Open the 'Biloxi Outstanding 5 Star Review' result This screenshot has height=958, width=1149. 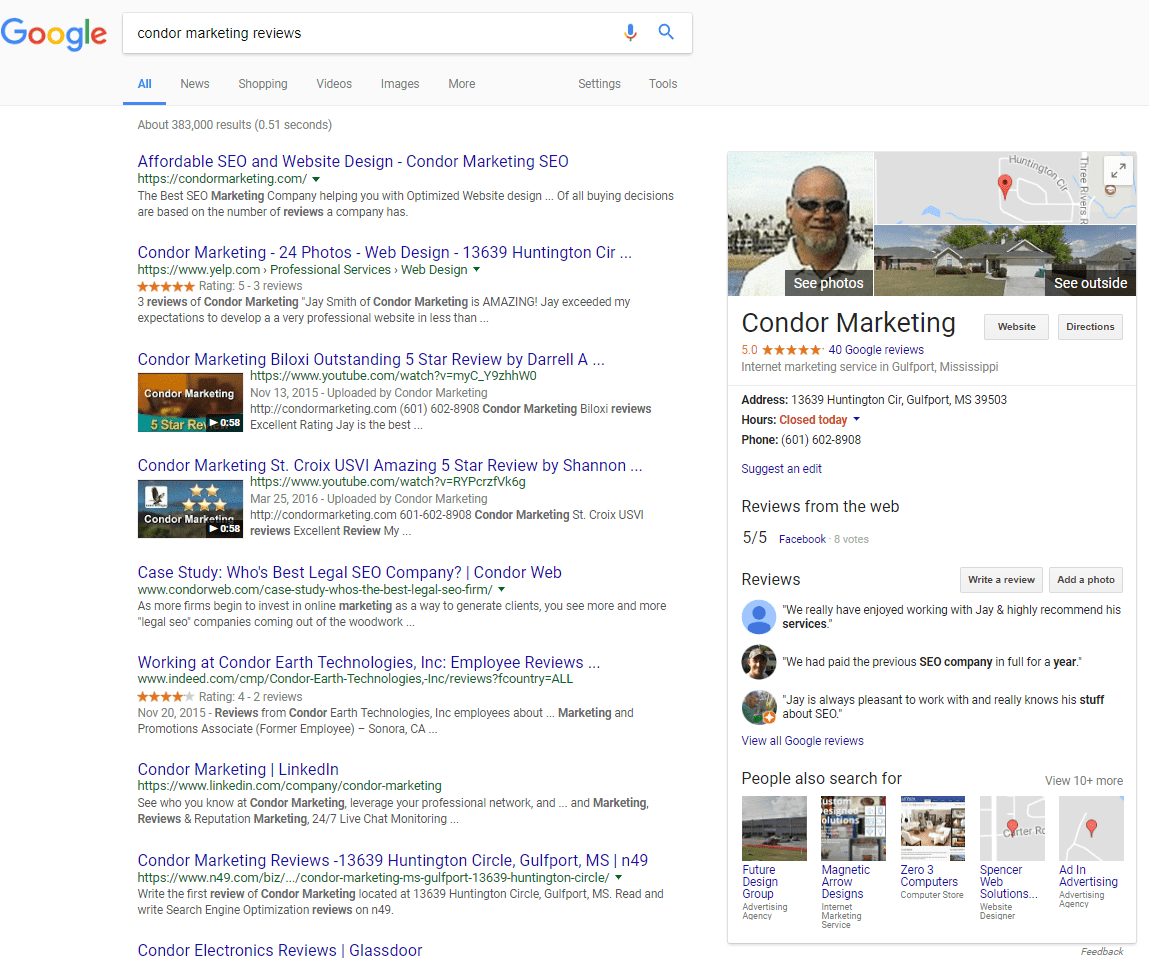[371, 359]
